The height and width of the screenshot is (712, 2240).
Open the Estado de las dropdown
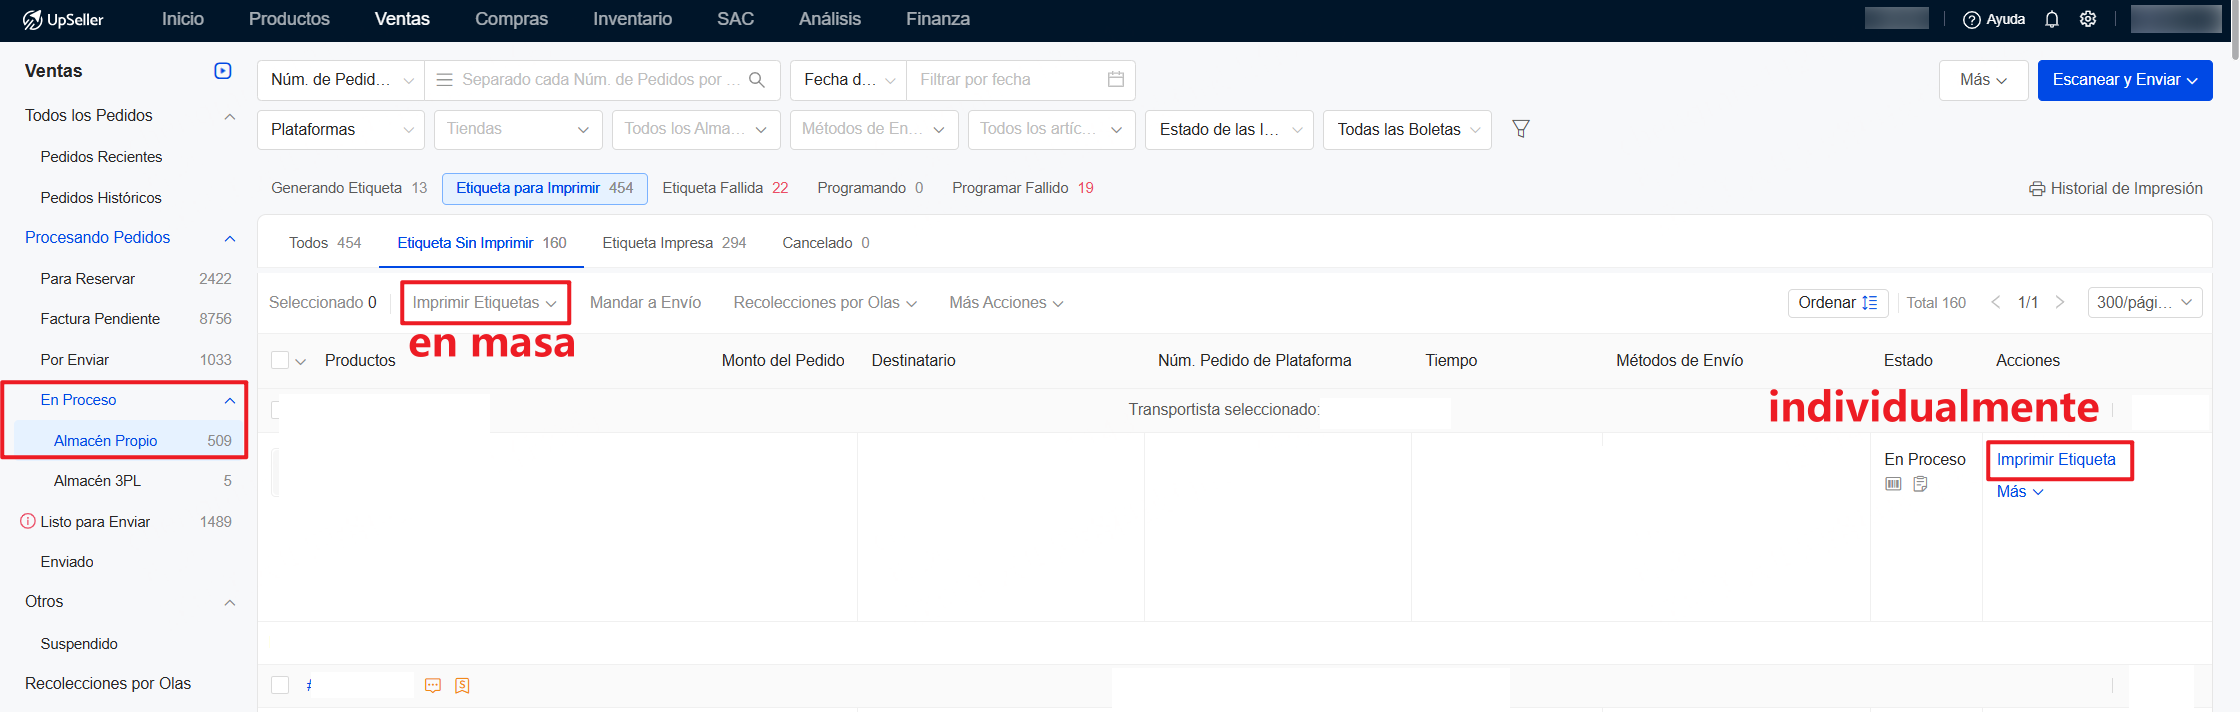pyautogui.click(x=1230, y=130)
